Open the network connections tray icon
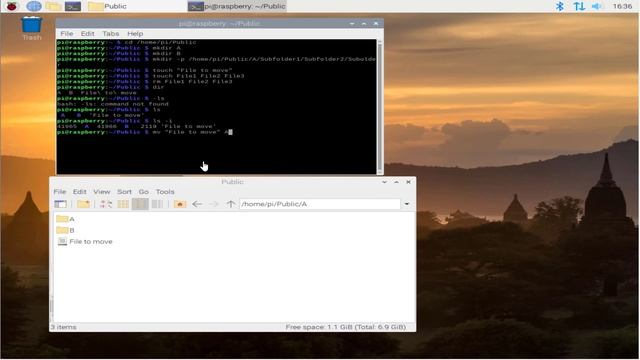 click(x=579, y=6)
